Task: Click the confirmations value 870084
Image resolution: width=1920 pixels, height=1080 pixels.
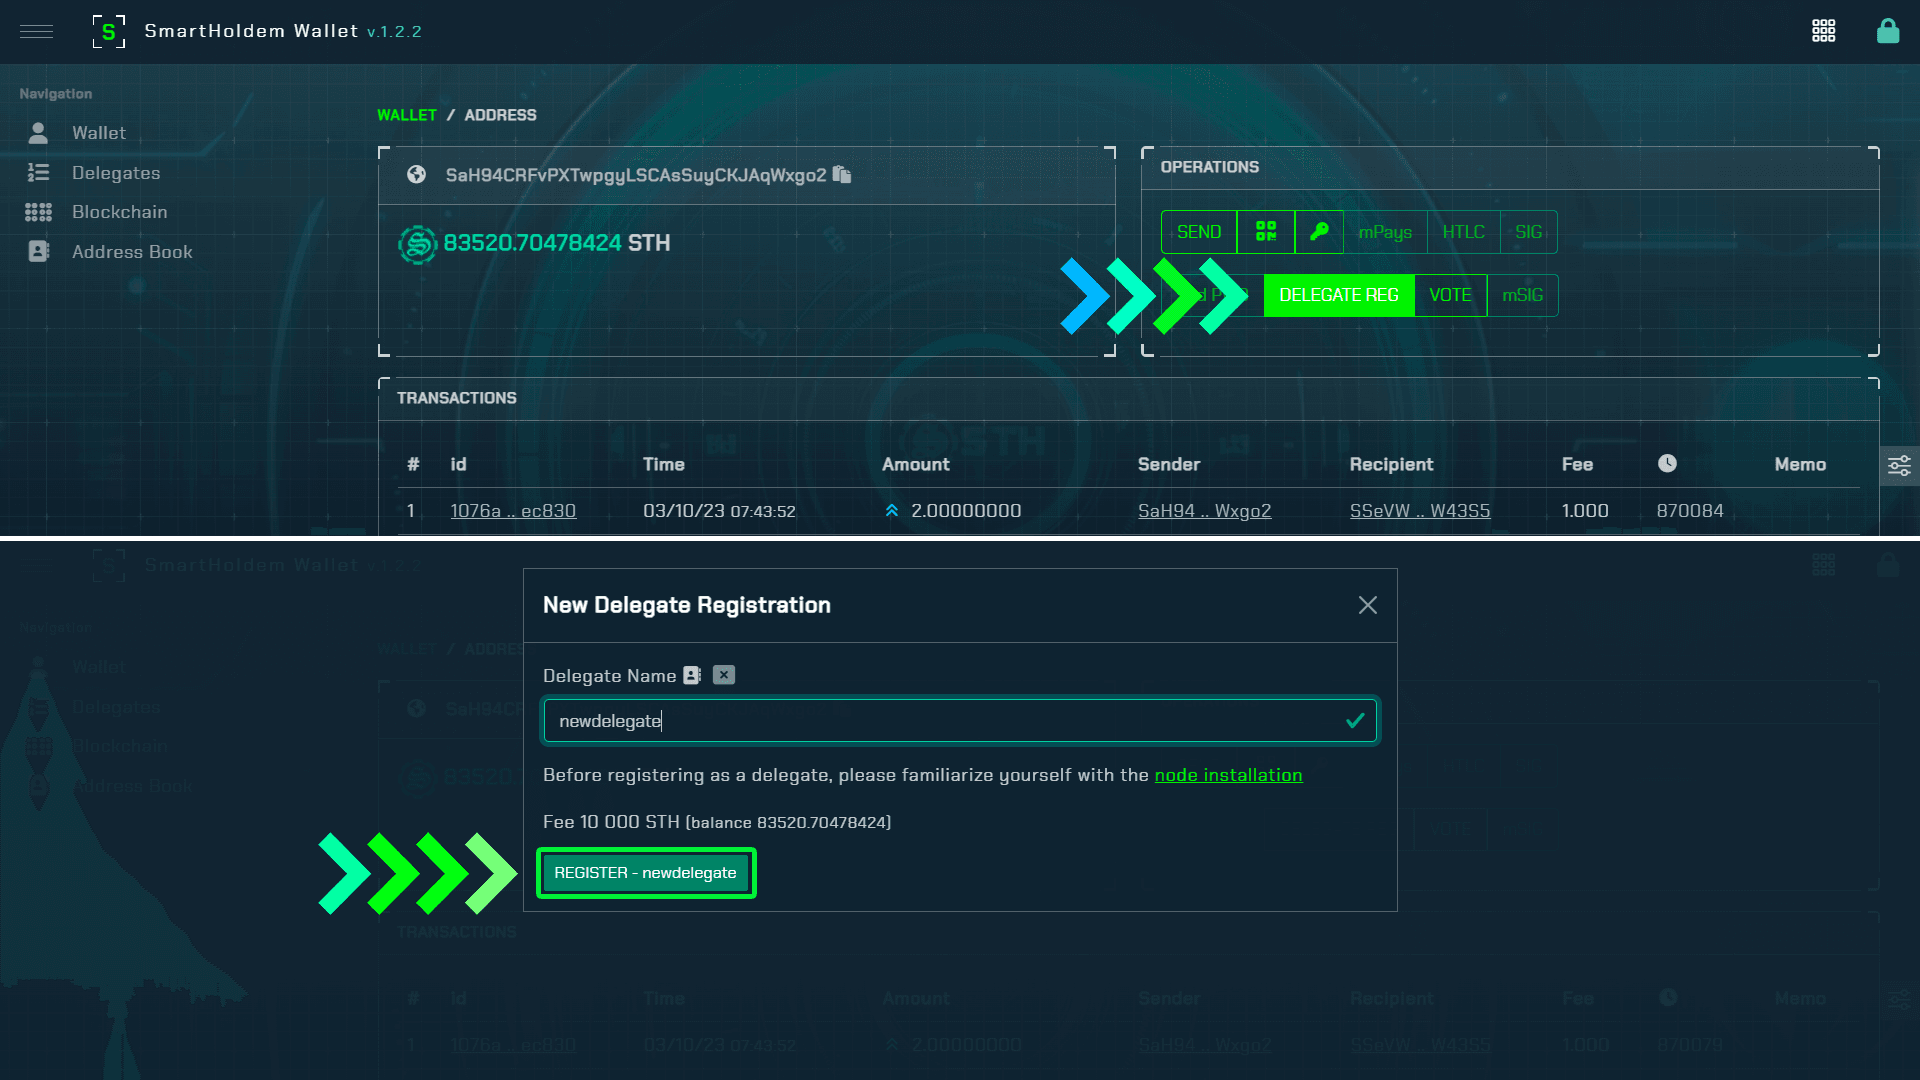Action: (1689, 511)
